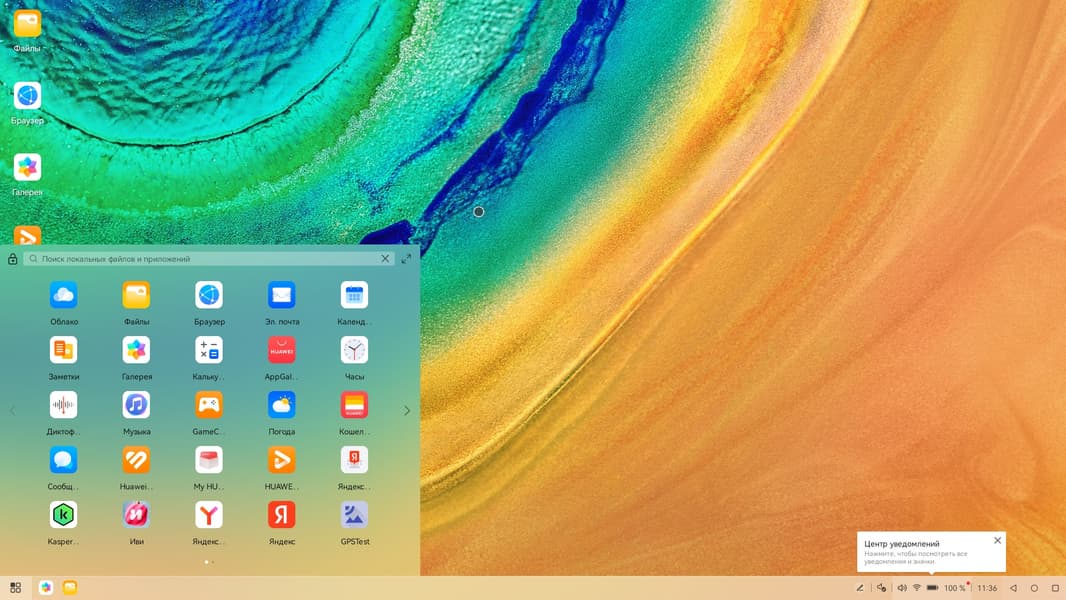Close the Центр уведомлений tooltip
1066x600 pixels.
click(x=997, y=541)
